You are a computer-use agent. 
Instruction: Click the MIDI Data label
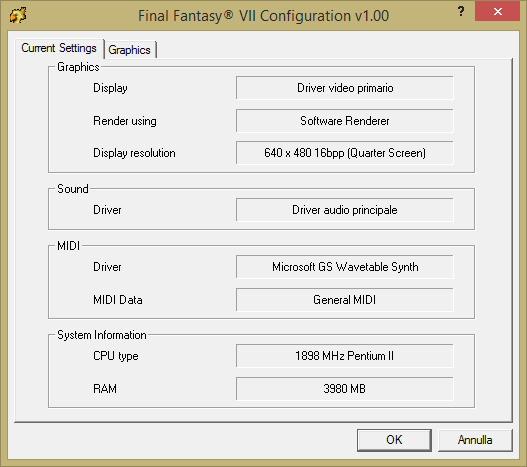(x=118, y=300)
